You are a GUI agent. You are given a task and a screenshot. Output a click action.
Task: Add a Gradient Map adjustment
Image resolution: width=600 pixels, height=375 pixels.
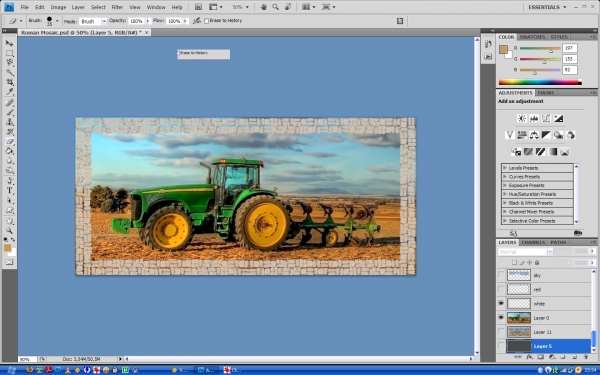point(552,152)
